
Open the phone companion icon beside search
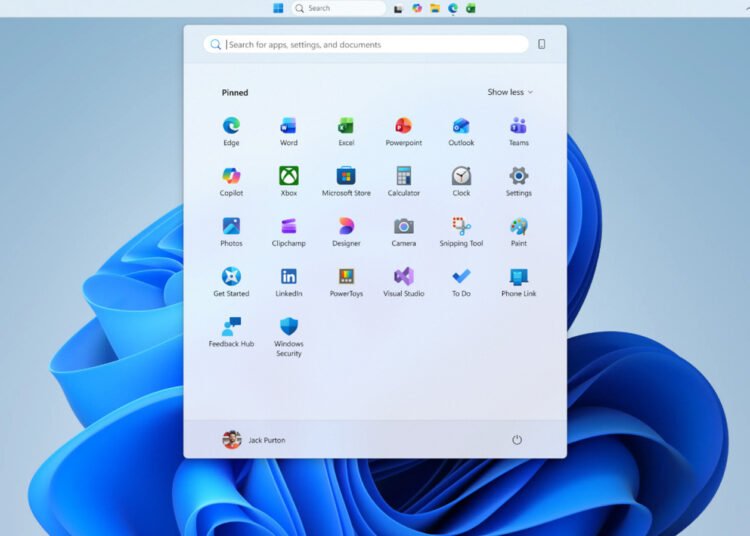click(541, 44)
